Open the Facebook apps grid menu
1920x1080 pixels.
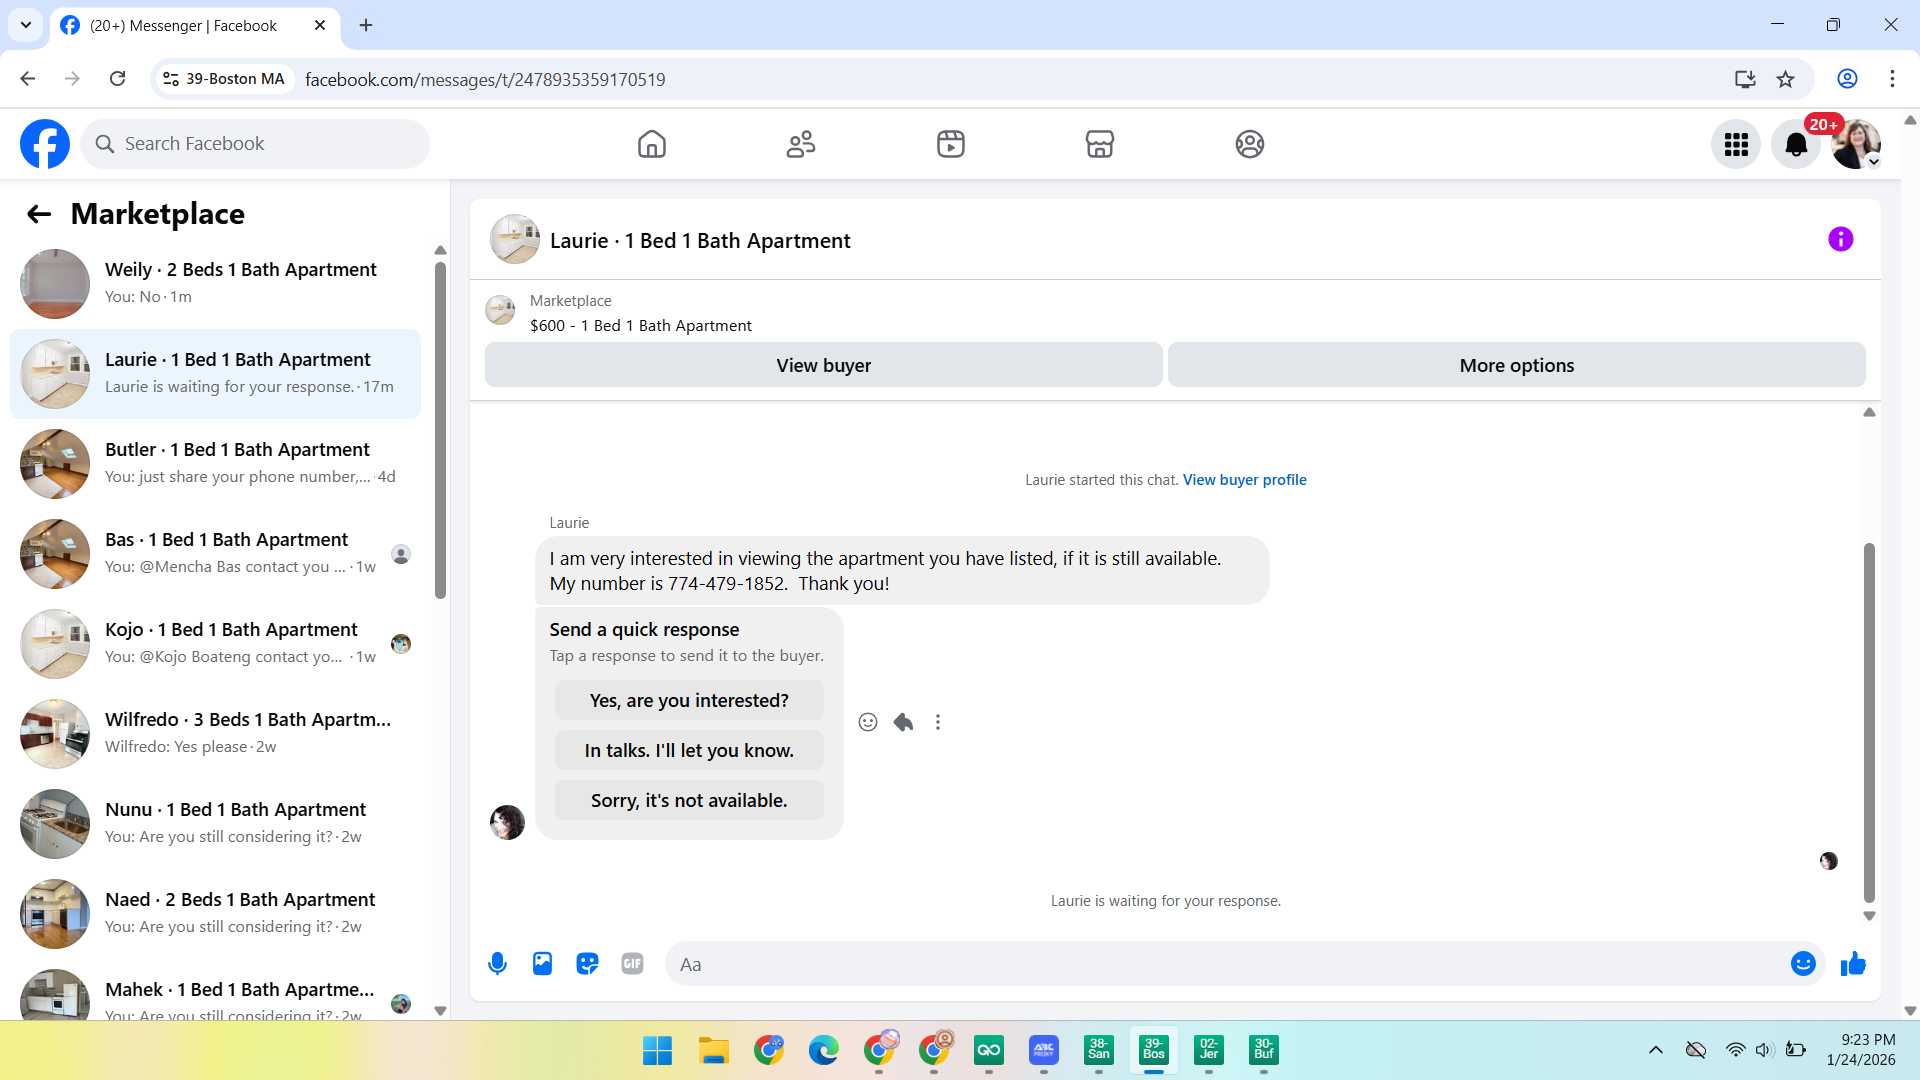pos(1736,145)
